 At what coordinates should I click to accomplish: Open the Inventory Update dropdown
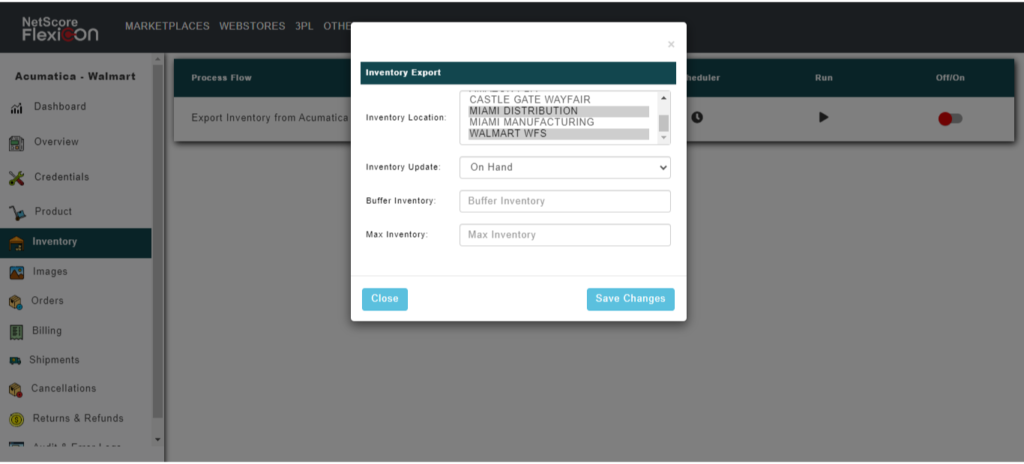pos(565,167)
